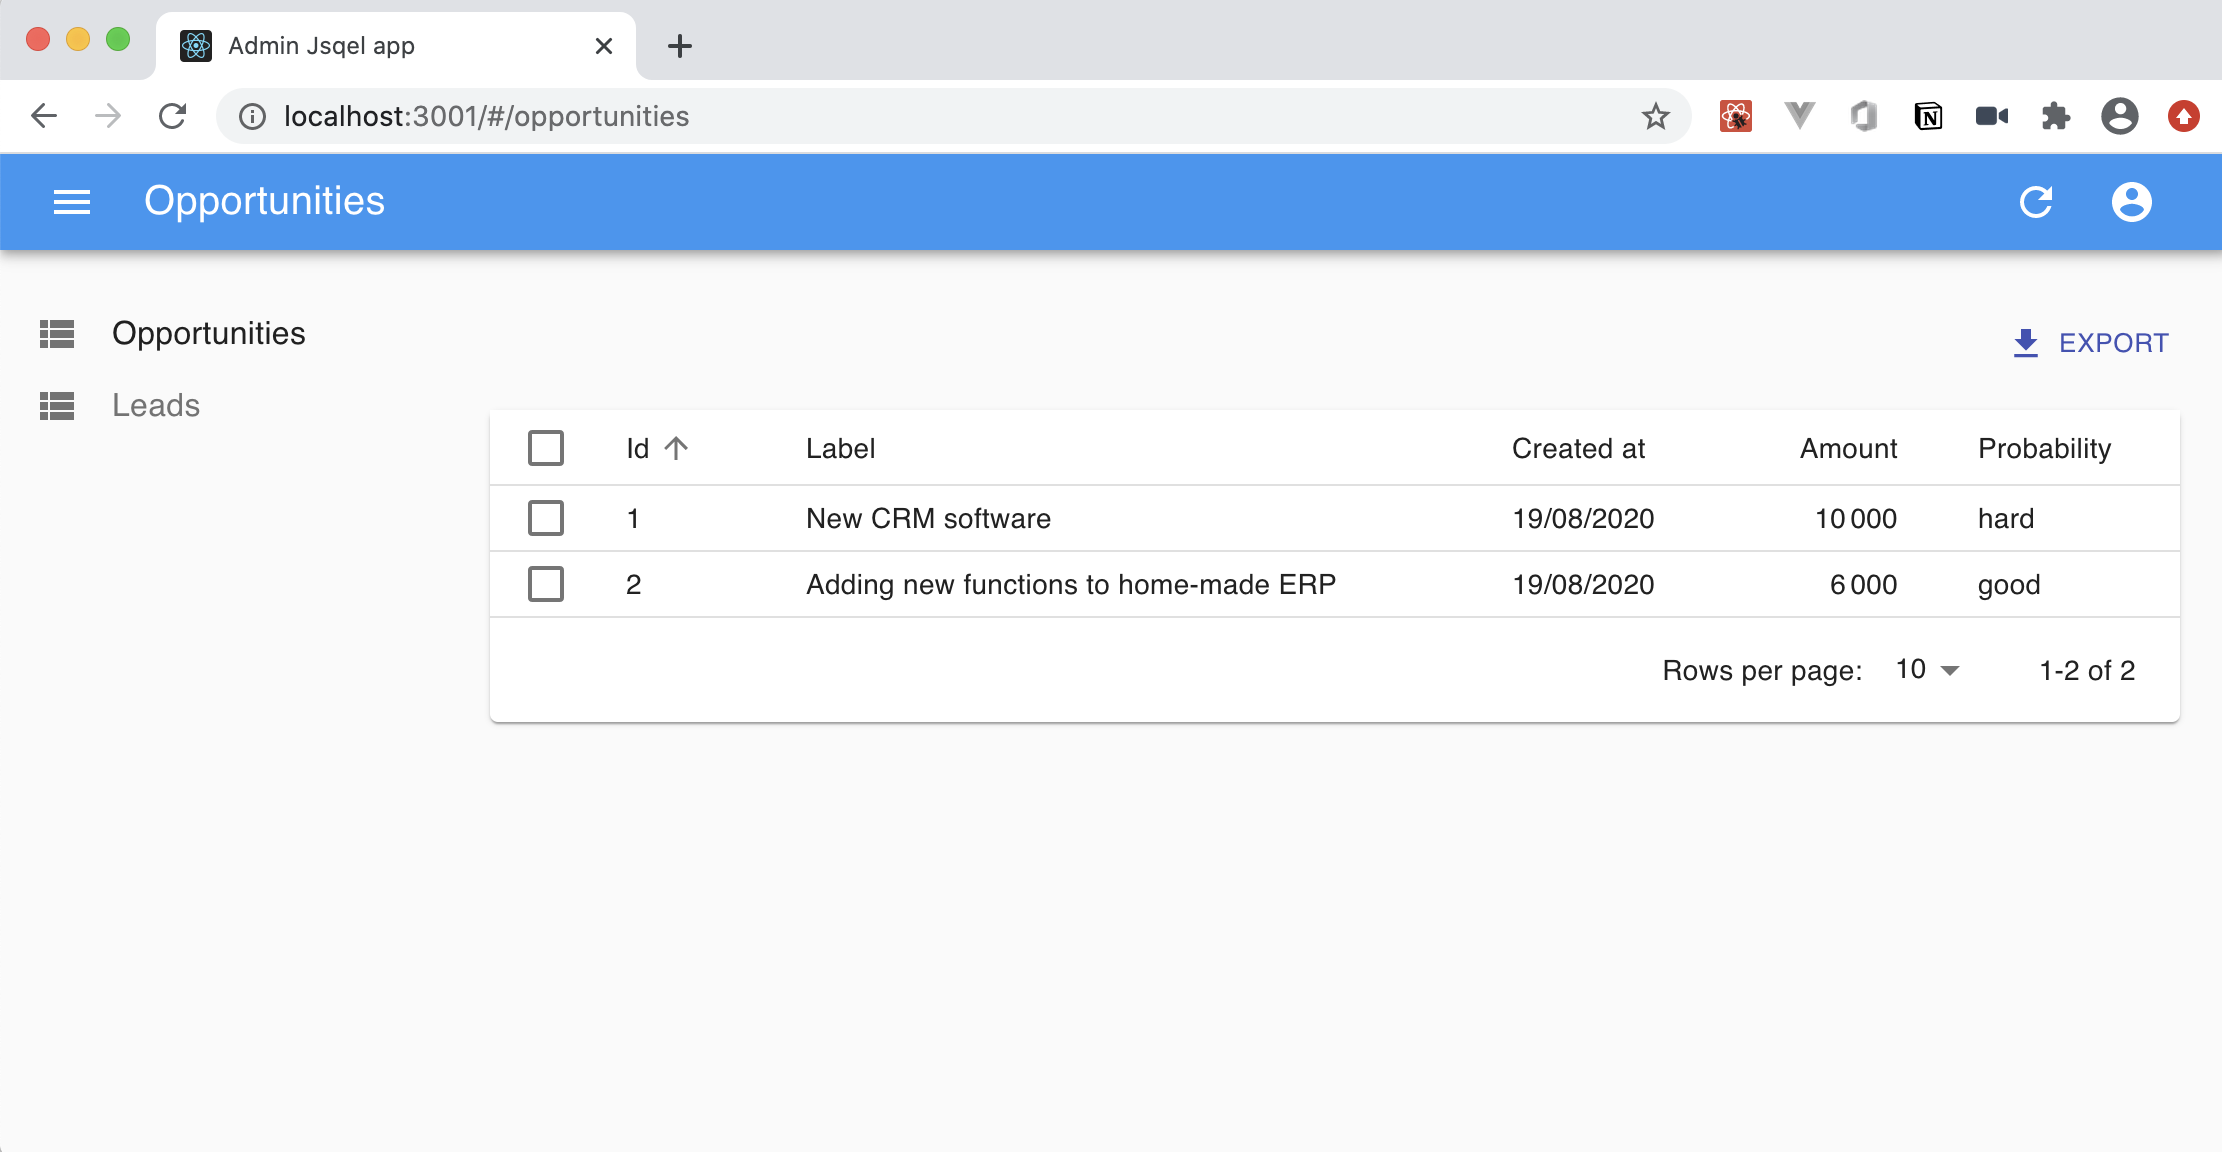Click the EXPORT button

coord(2091,343)
